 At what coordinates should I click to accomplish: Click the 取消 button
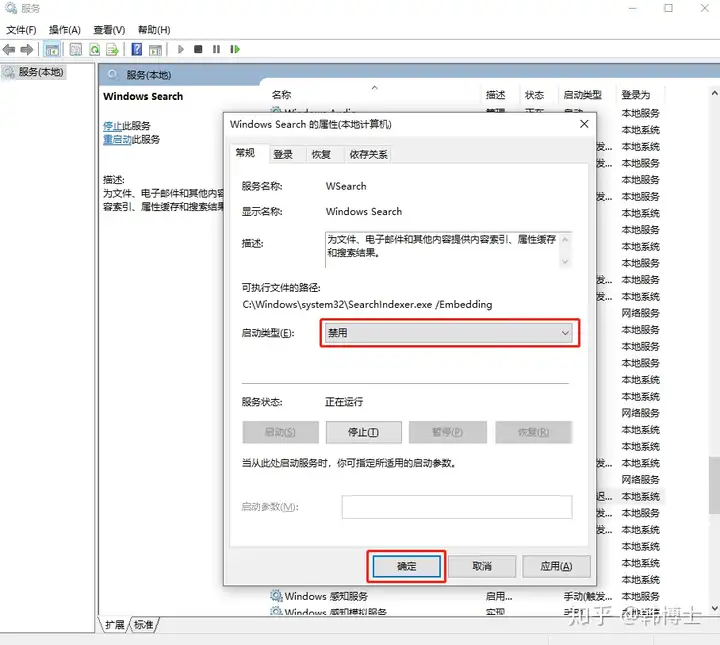482,566
